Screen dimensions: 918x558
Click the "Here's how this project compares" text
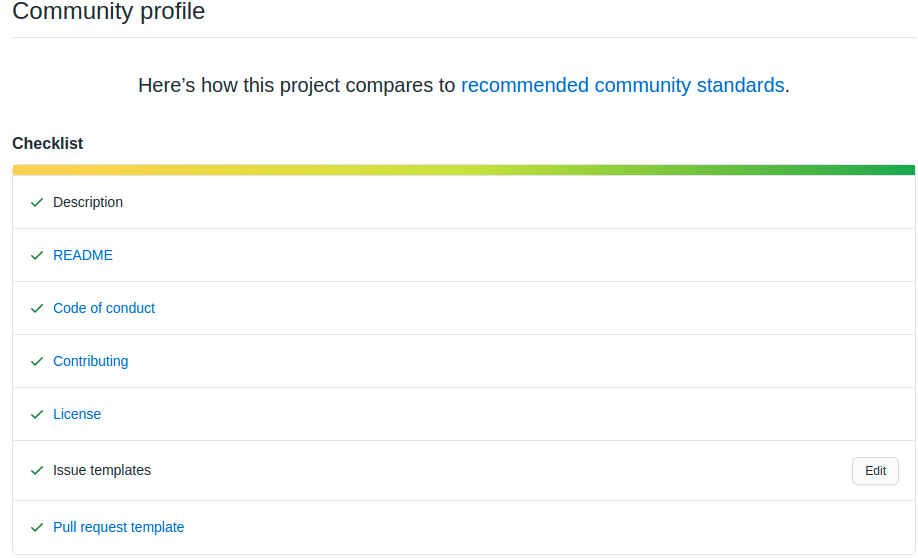(296, 85)
